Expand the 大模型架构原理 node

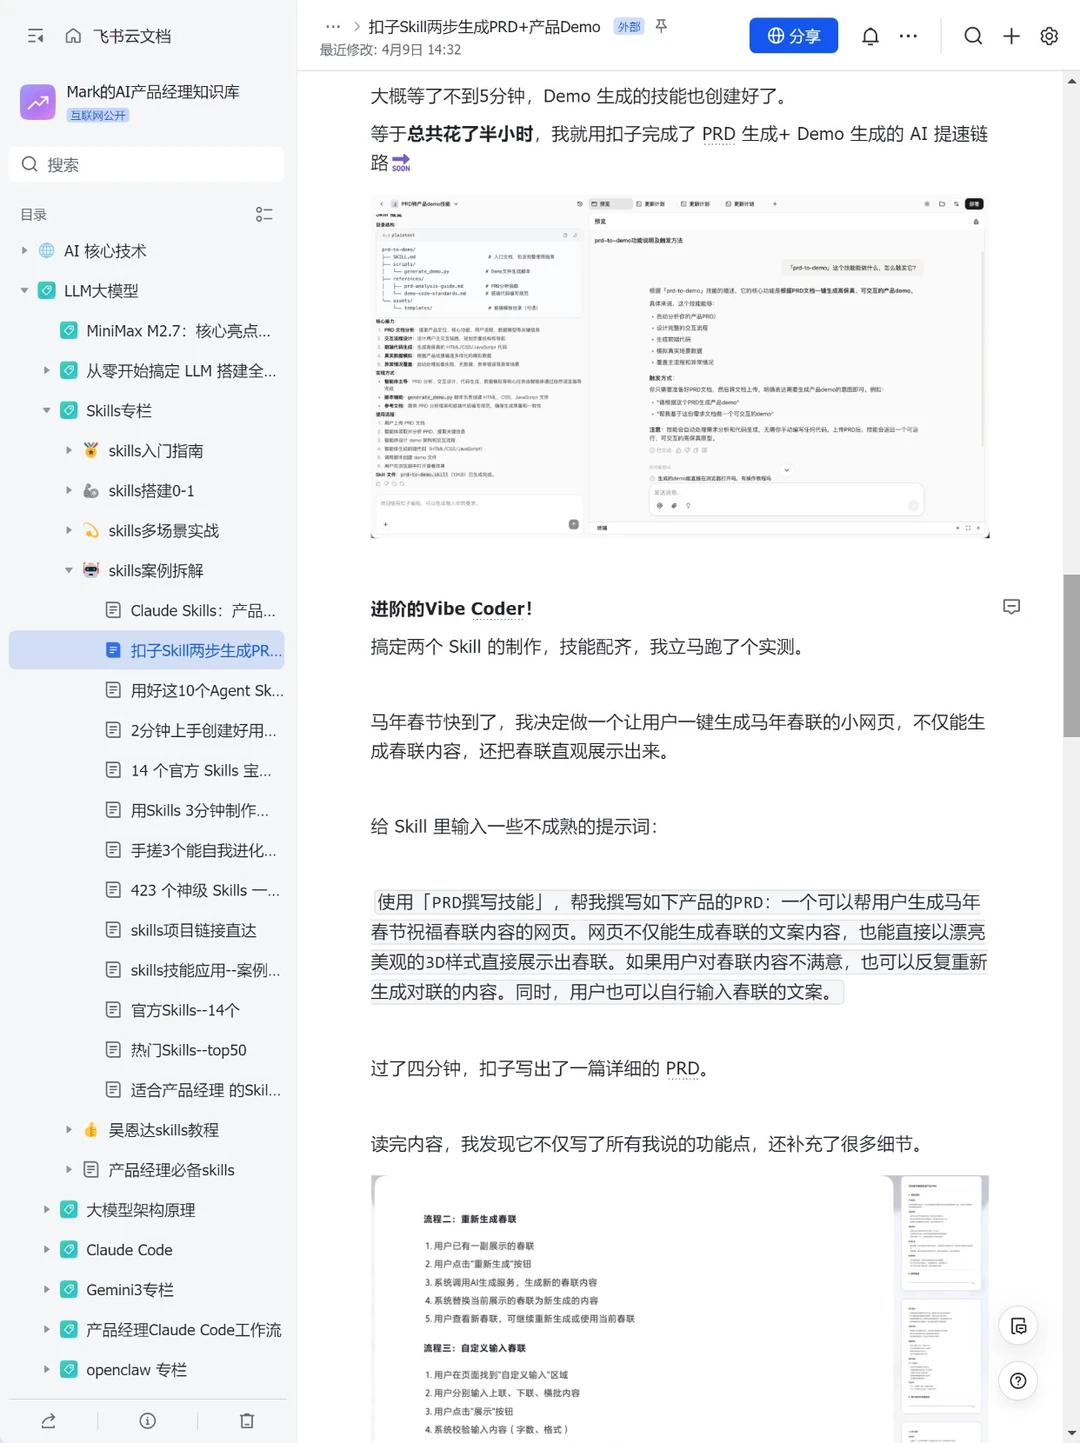[46, 1210]
